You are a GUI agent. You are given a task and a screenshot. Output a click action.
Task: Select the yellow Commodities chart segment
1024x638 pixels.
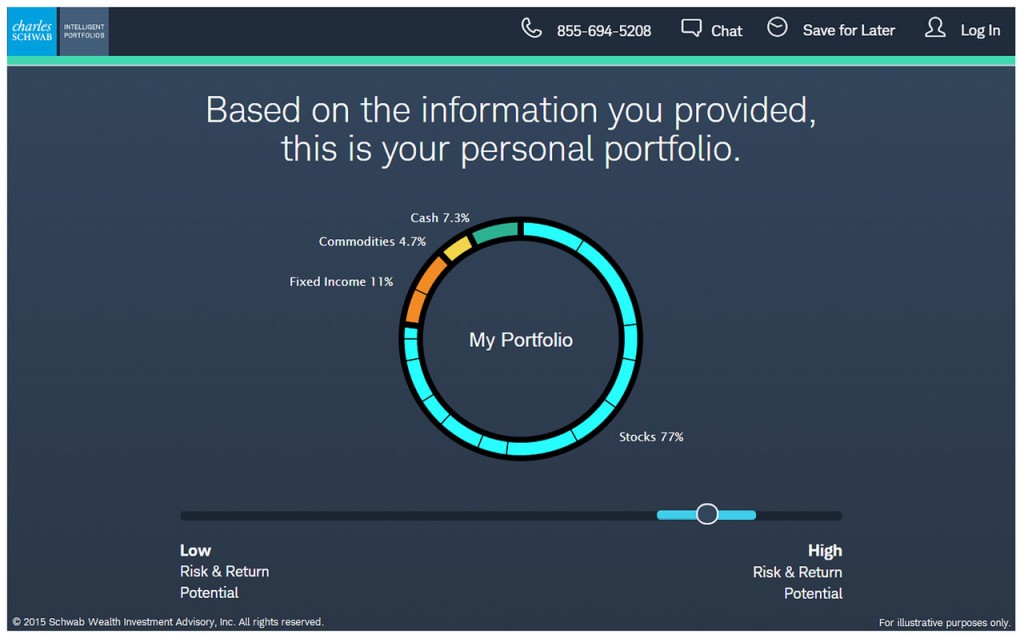pyautogui.click(x=456, y=249)
